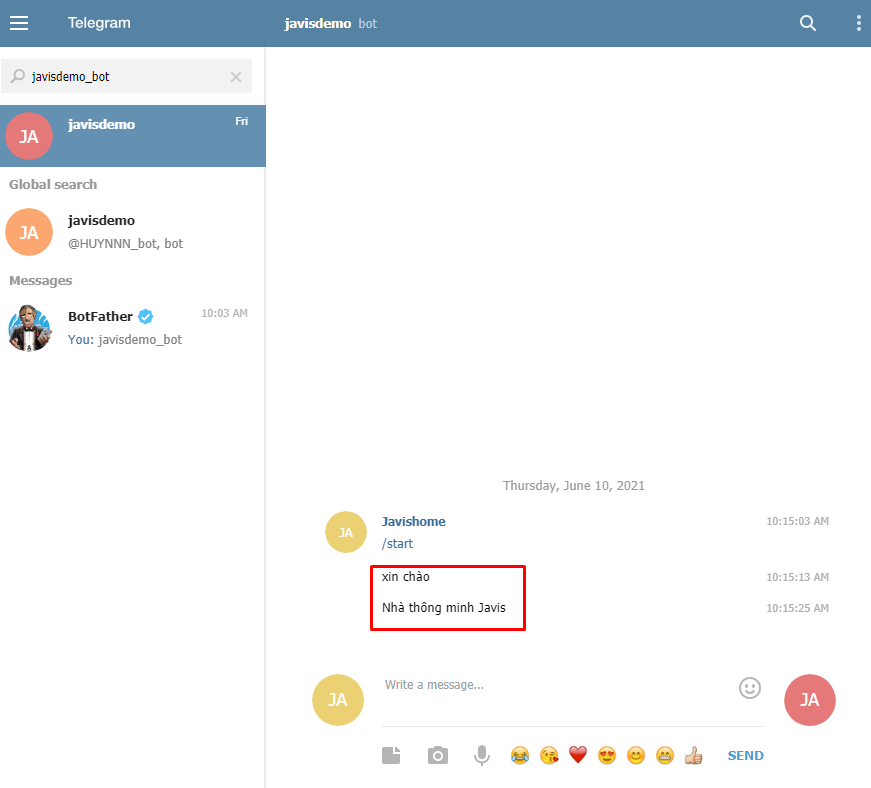871x788 pixels.
Task: Record a voice message with the microphone
Action: pos(482,755)
